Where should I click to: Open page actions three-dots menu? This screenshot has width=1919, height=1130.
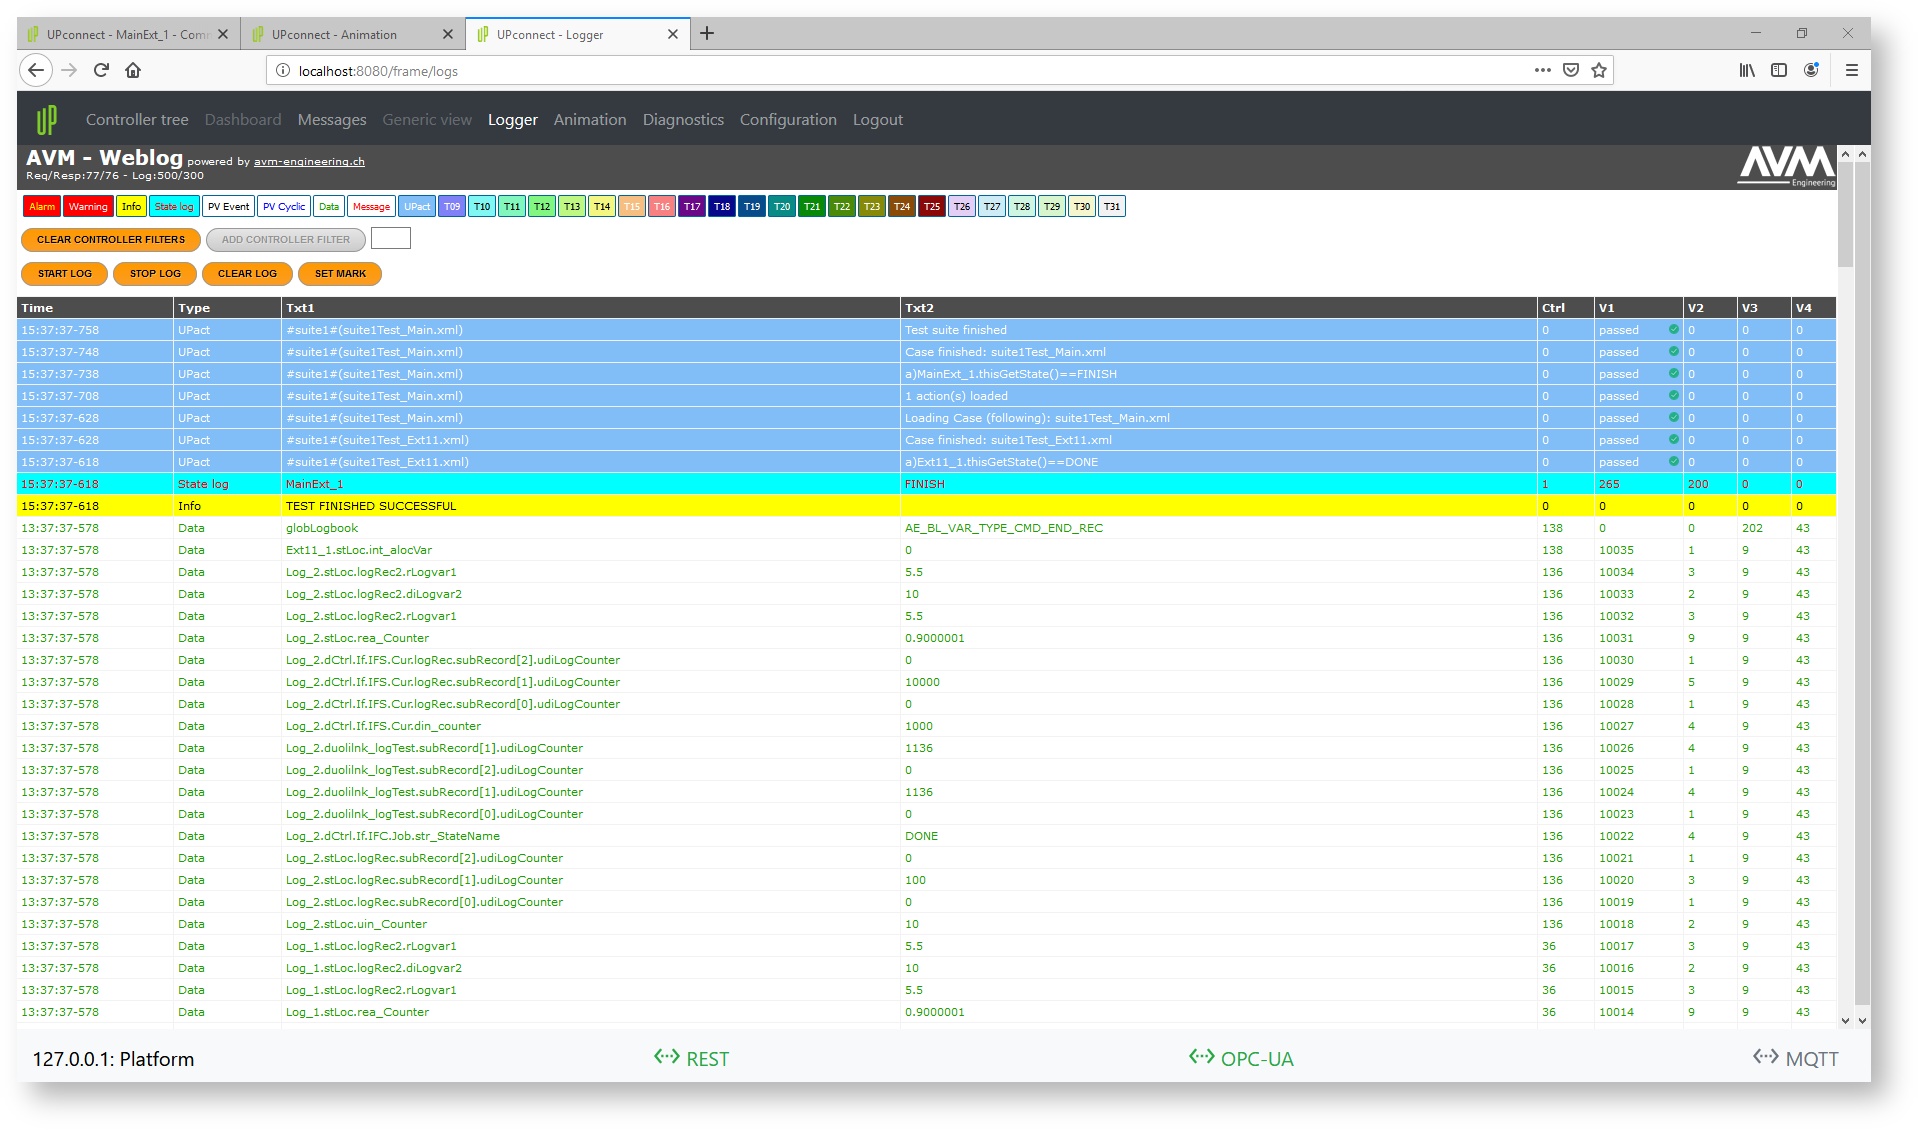pos(1542,70)
